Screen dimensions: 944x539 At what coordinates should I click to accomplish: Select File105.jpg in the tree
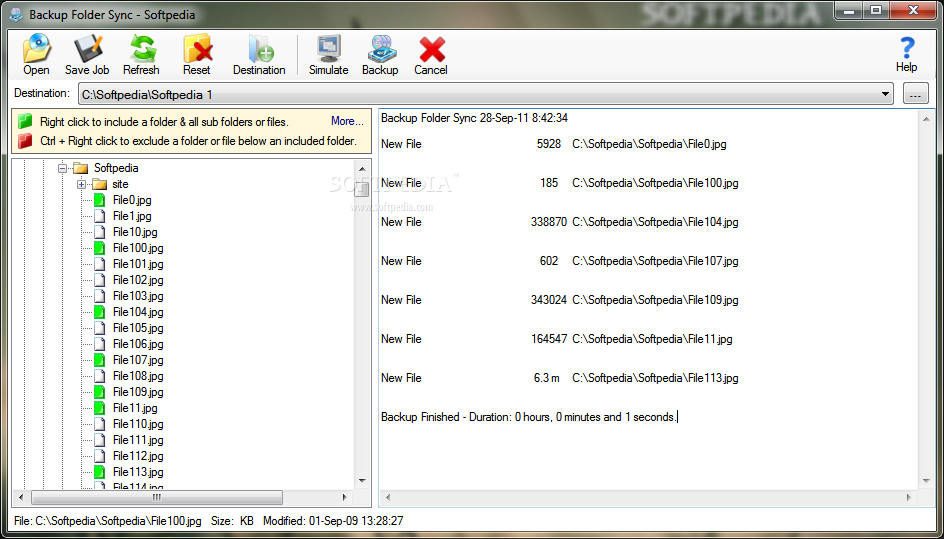(138, 328)
